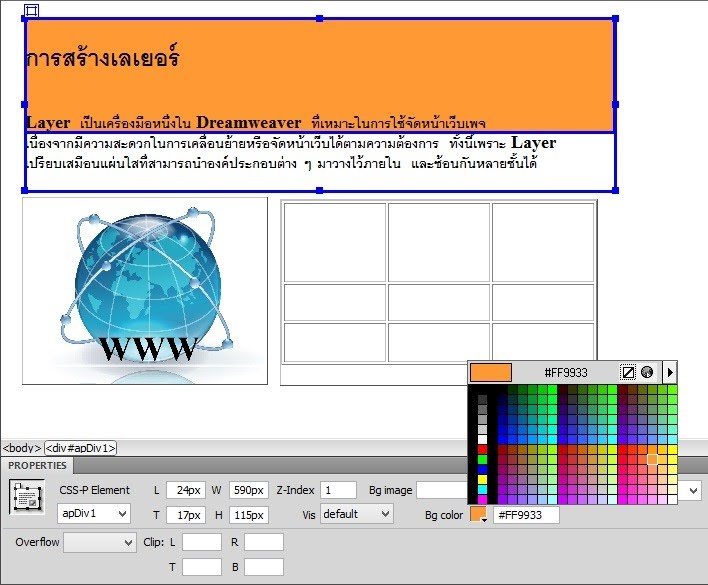Image resolution: width=708 pixels, height=585 pixels.
Task: Click the bottom center resize handle of apDiv1
Action: tap(320, 190)
